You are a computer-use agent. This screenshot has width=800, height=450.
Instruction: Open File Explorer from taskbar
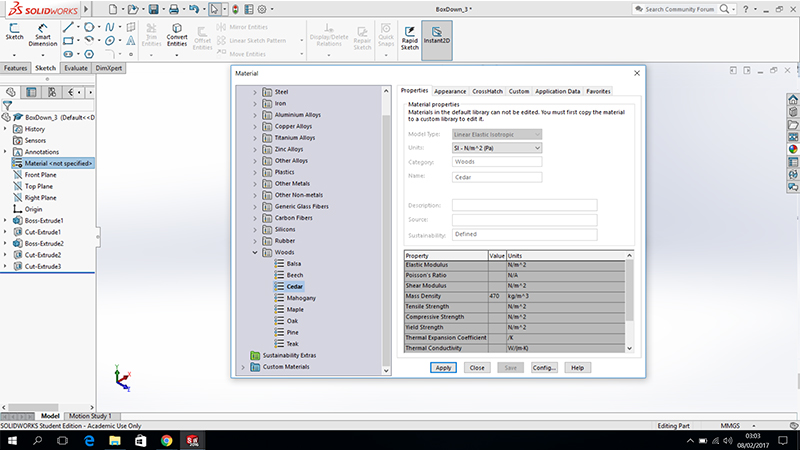click(115, 440)
